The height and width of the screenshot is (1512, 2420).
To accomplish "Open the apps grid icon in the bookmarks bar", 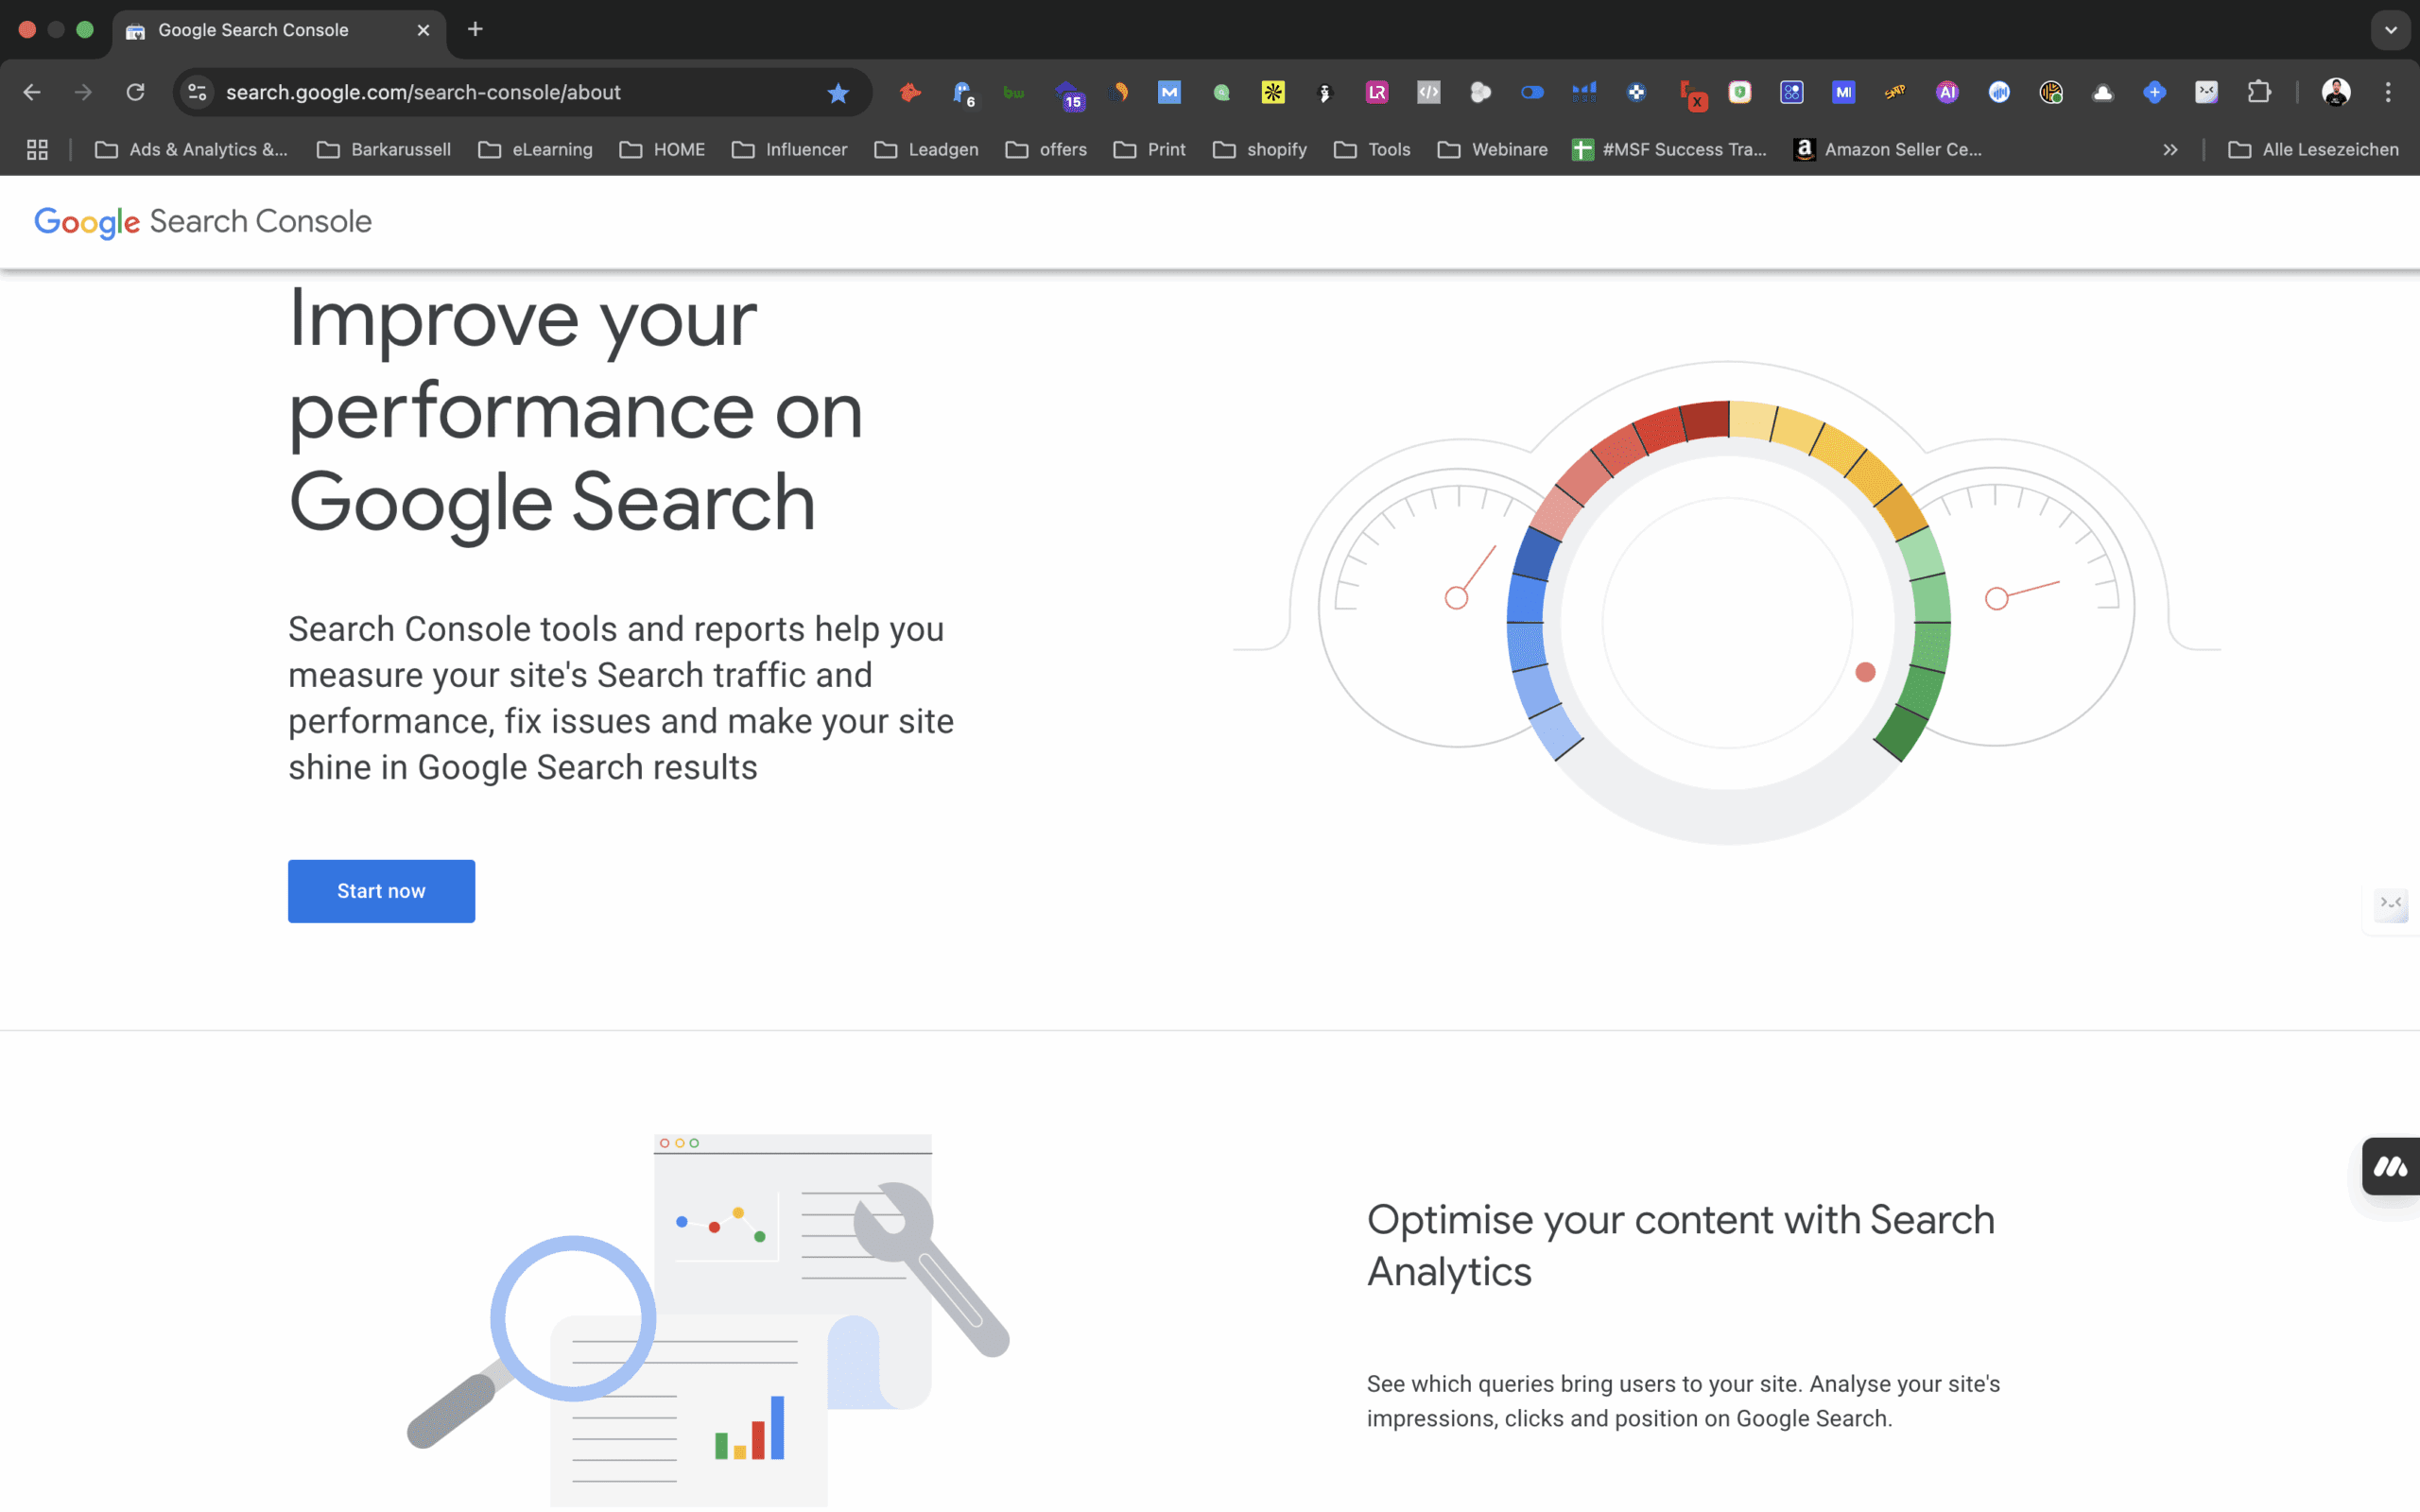I will click(37, 149).
